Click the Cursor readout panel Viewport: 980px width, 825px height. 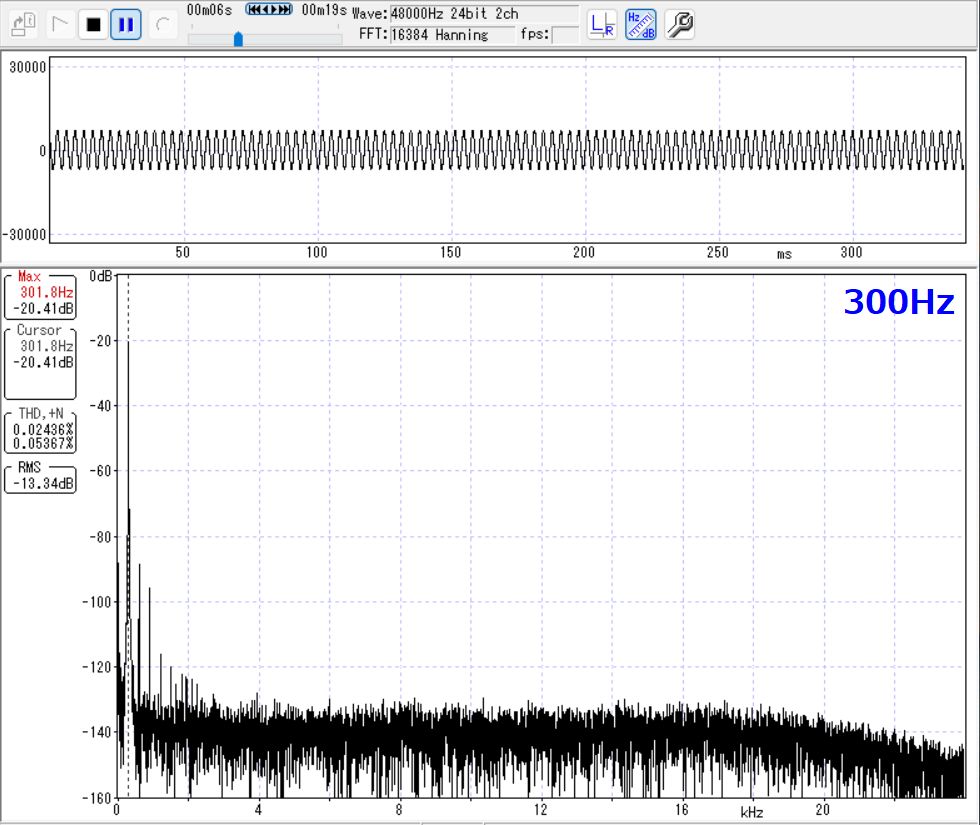click(40, 360)
